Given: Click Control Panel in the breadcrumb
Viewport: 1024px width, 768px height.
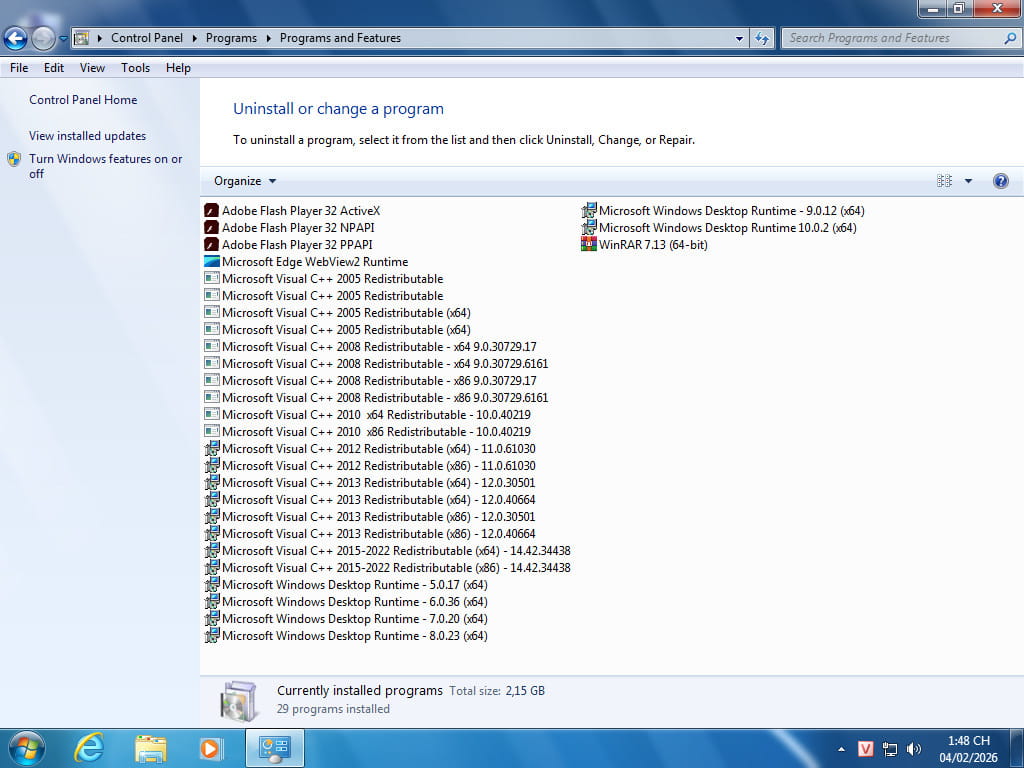Looking at the screenshot, I should pos(147,38).
